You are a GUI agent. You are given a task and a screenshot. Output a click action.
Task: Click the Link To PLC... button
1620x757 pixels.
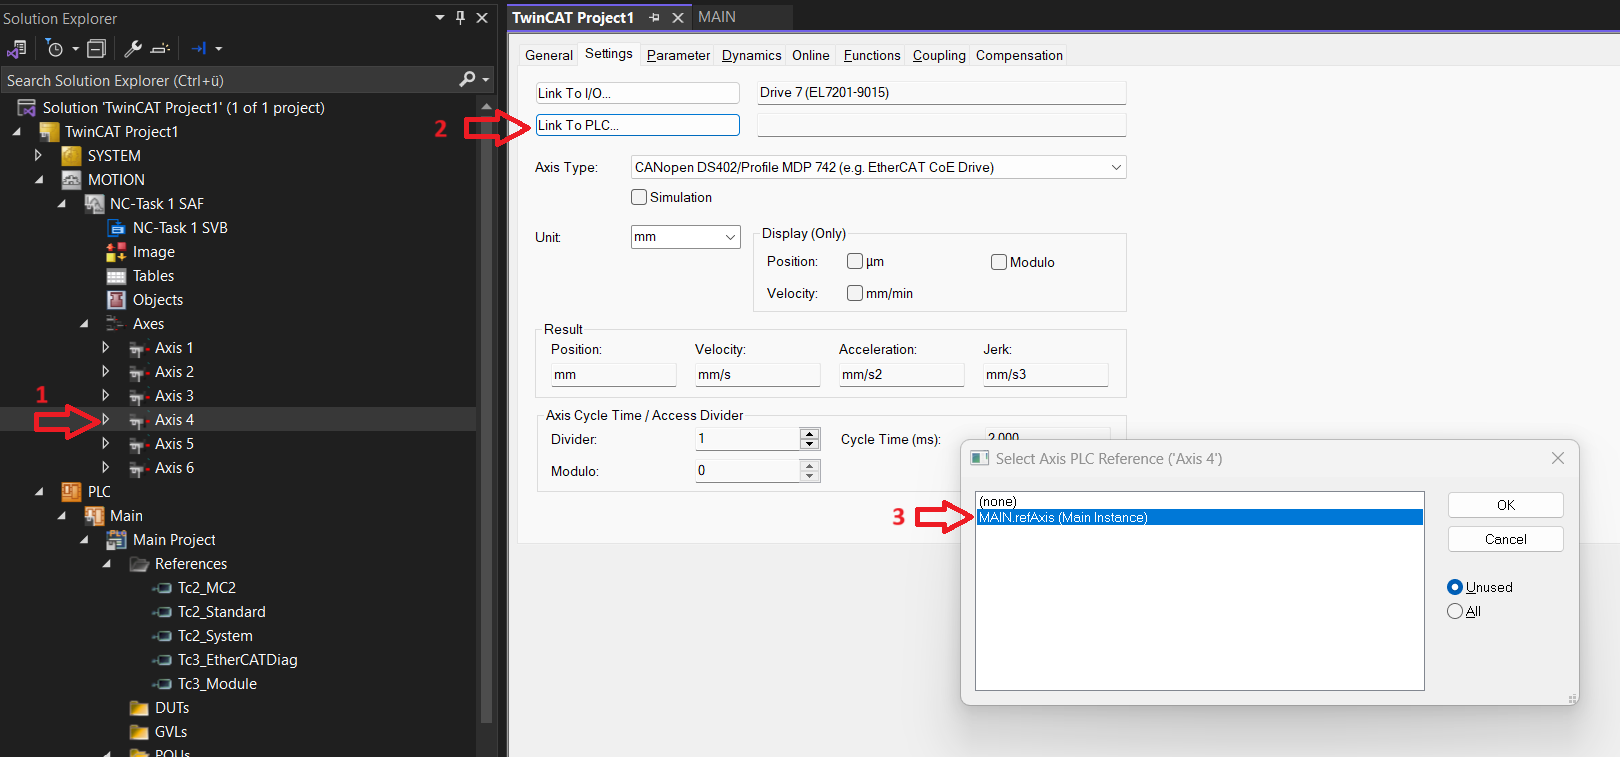tap(638, 125)
